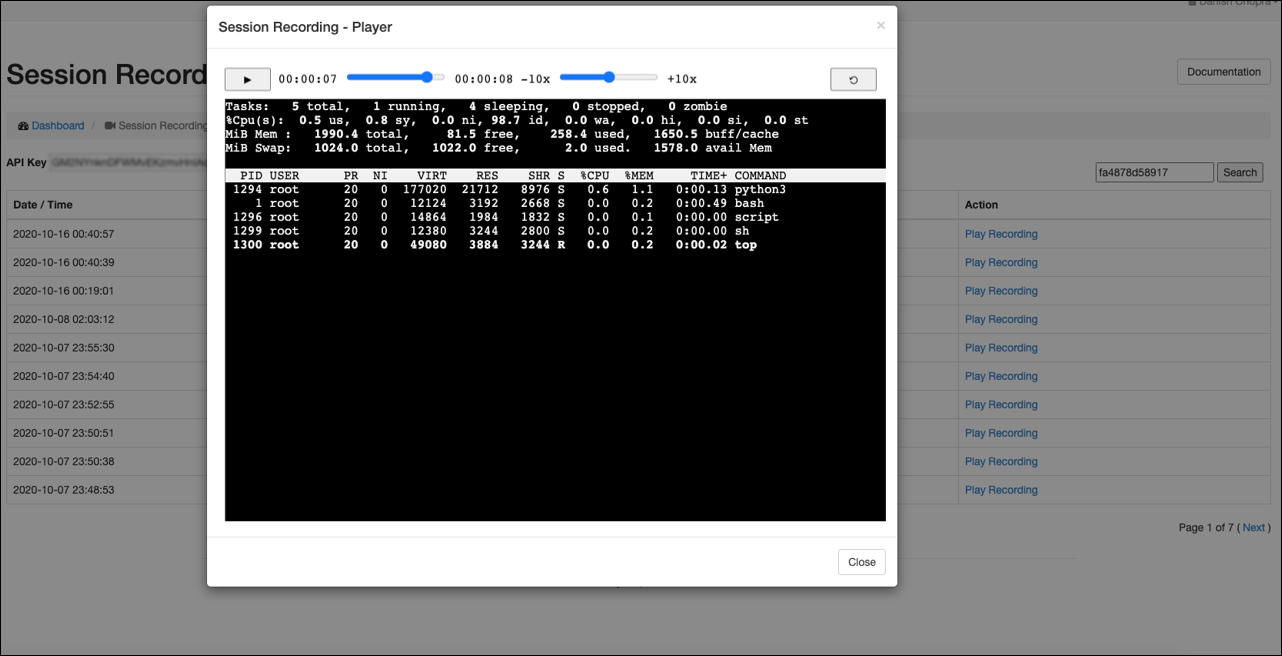Open the Documentation page
Viewport: 1282px width, 656px height.
(1224, 72)
